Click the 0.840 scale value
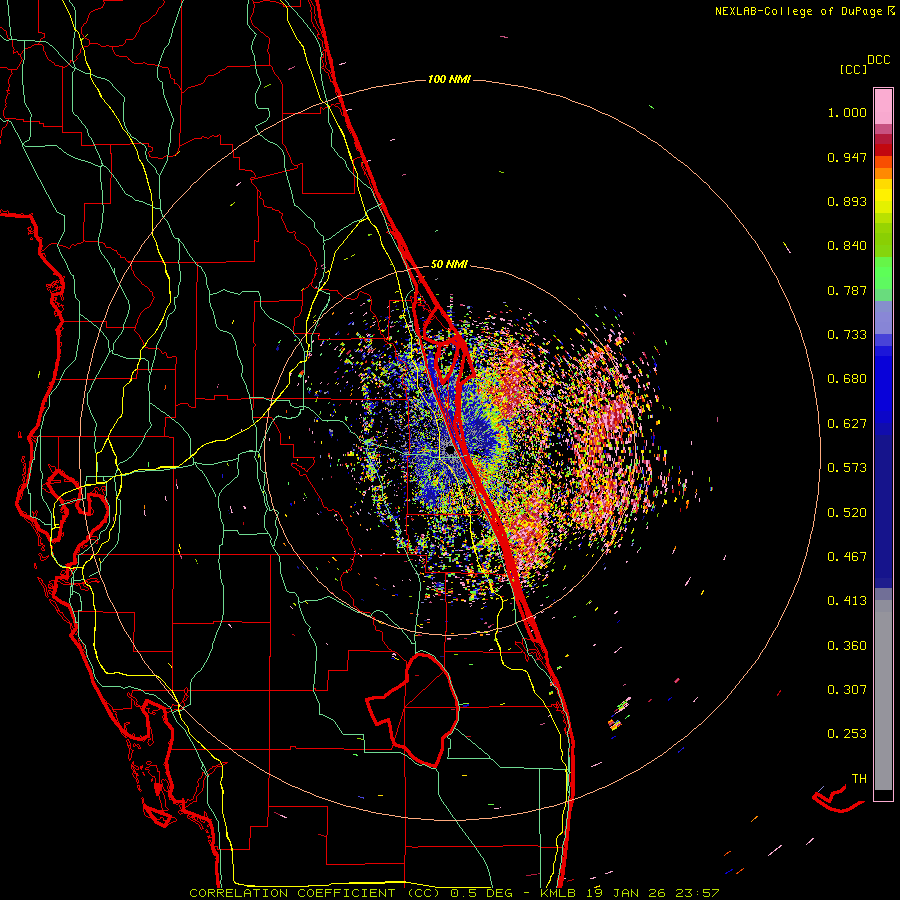 point(847,246)
